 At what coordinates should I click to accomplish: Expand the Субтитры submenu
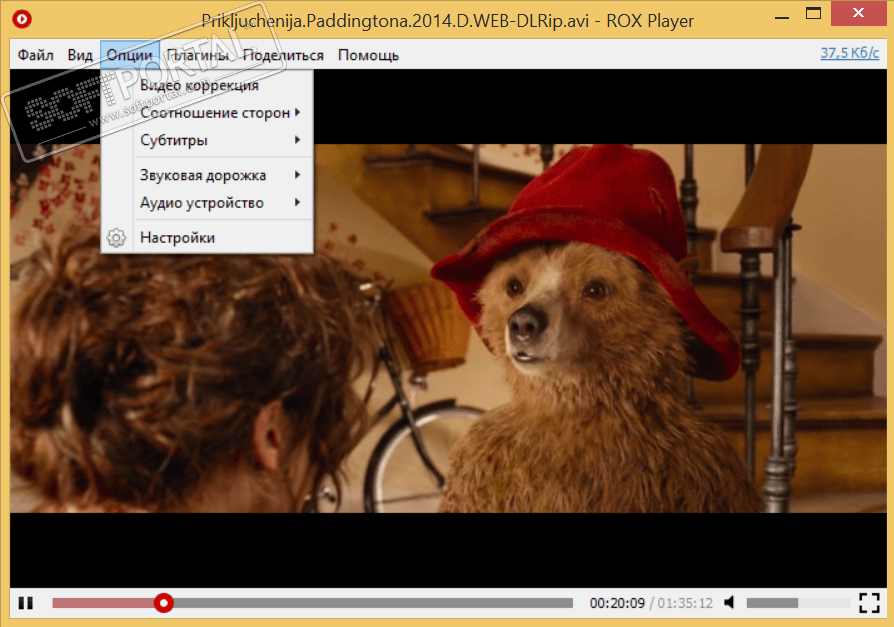pyautogui.click(x=207, y=140)
